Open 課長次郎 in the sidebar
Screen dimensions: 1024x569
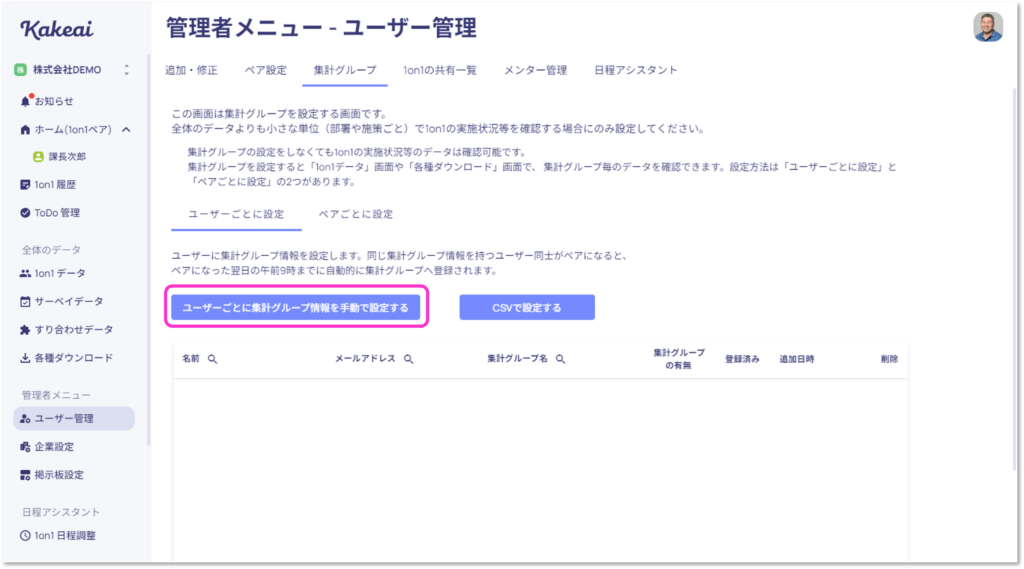67,156
